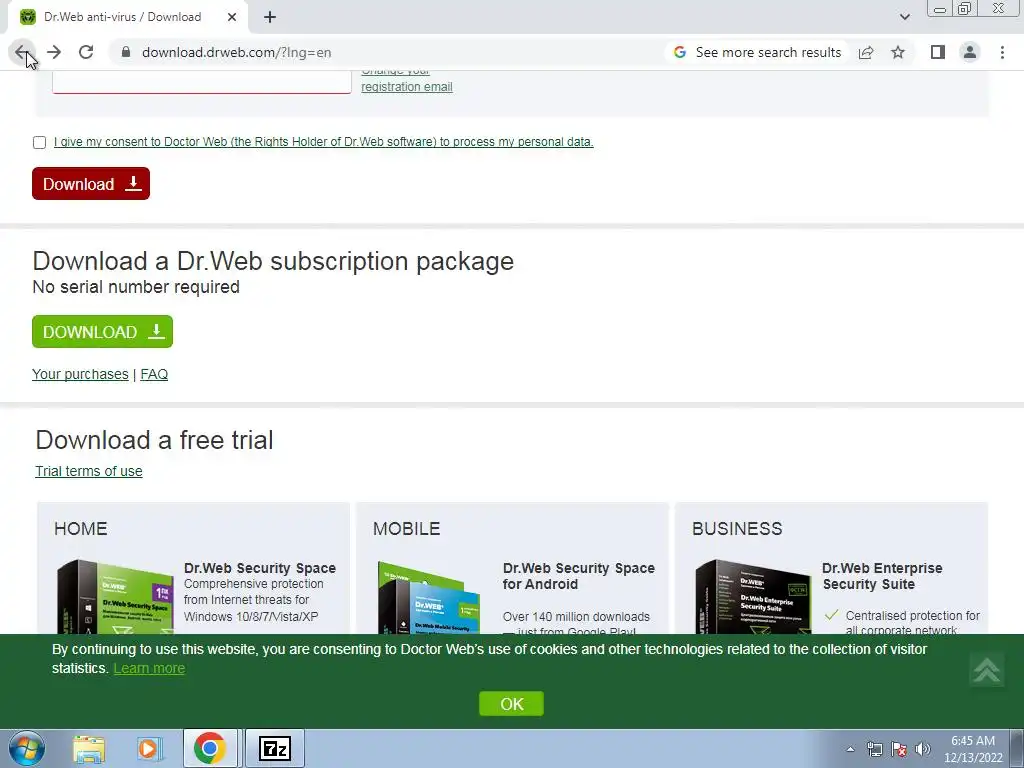This screenshot has width=1024, height=768.
Task: Click the MOBILE category heading
Action: coord(406,528)
